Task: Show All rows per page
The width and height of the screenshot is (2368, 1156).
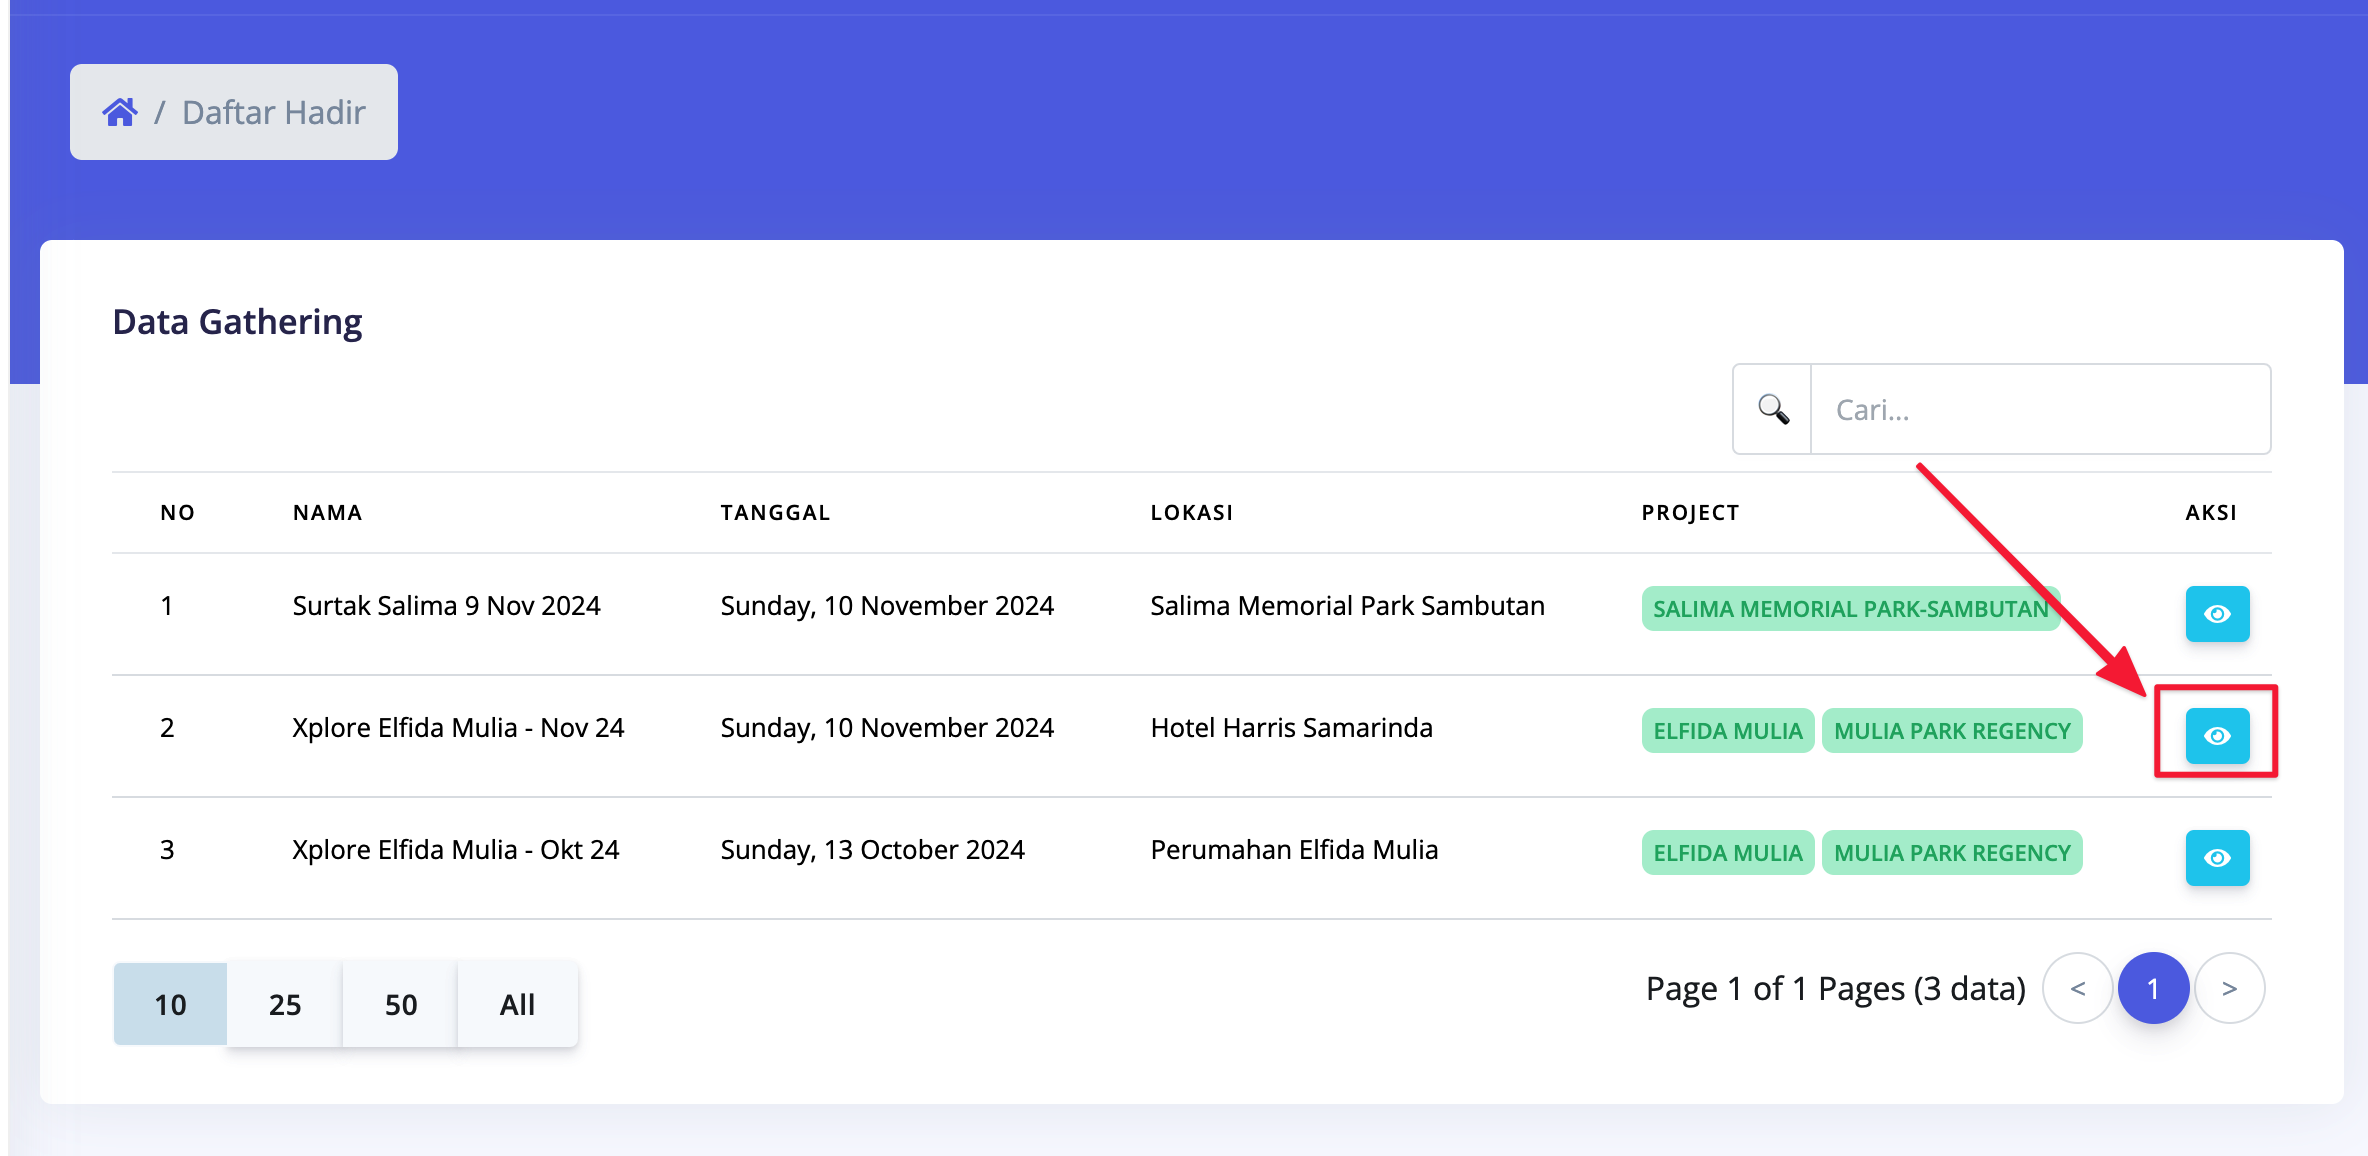Action: pyautogui.click(x=517, y=1004)
